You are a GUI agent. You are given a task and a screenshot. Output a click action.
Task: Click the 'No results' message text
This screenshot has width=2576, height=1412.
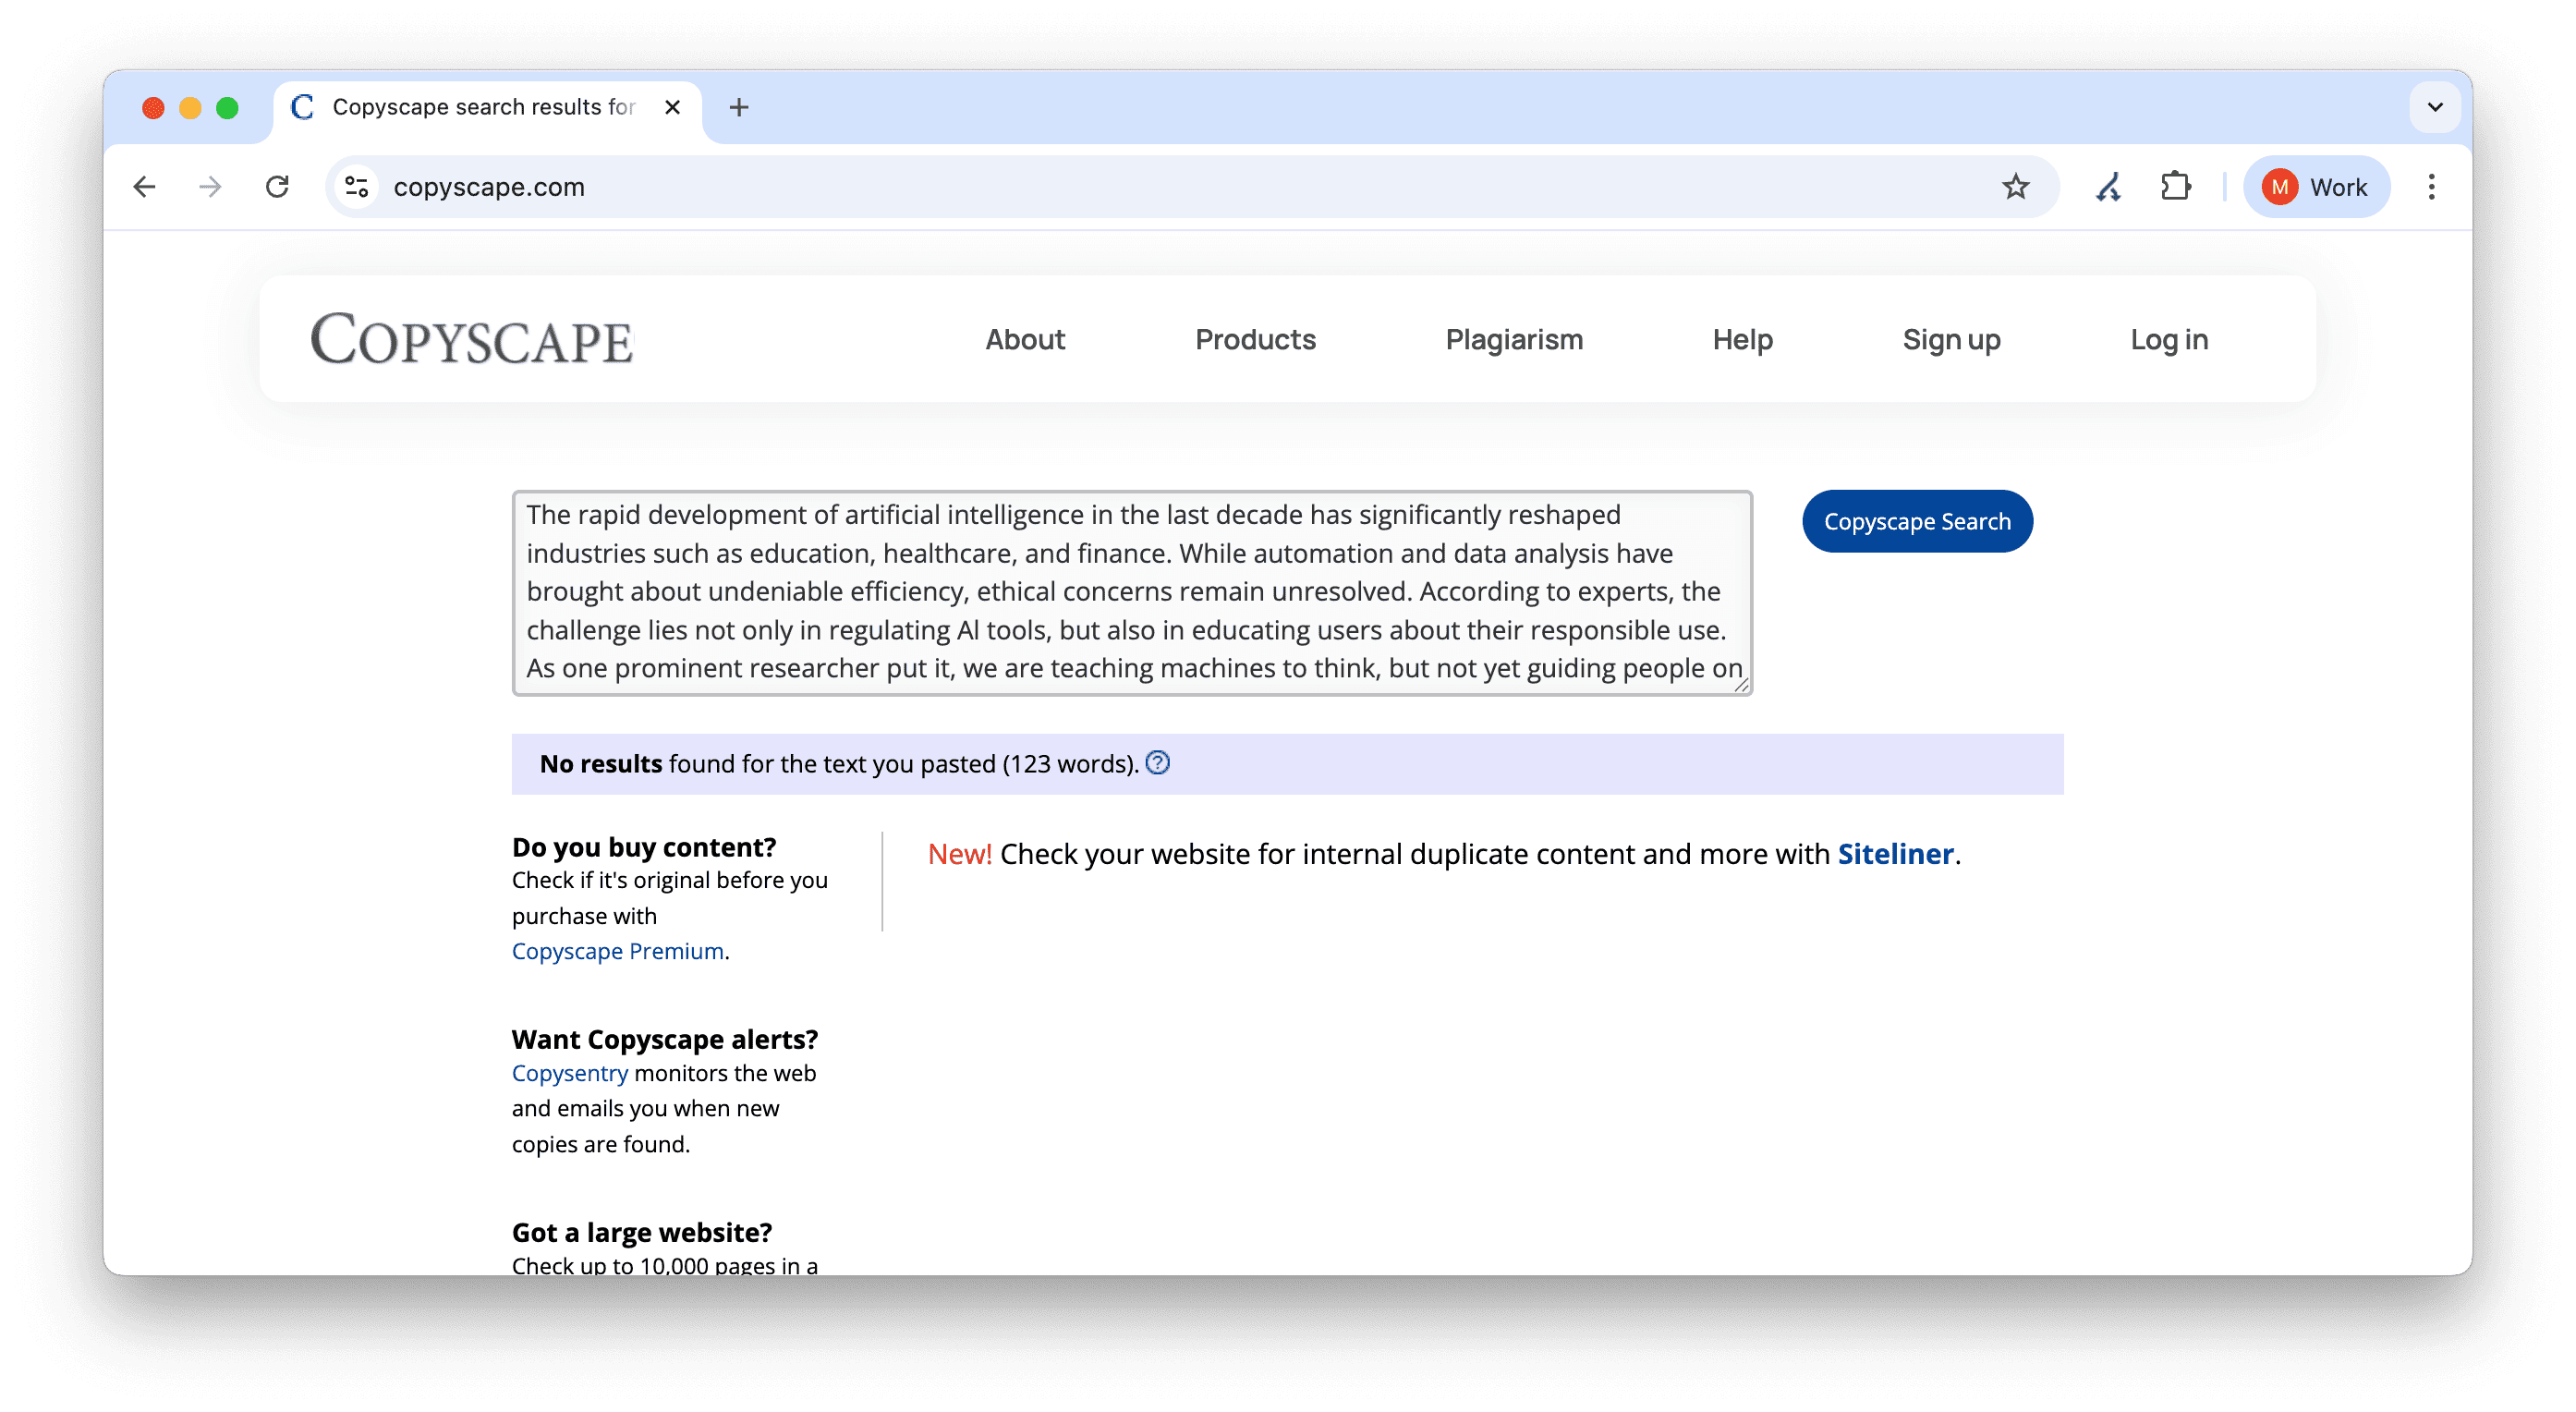600,764
